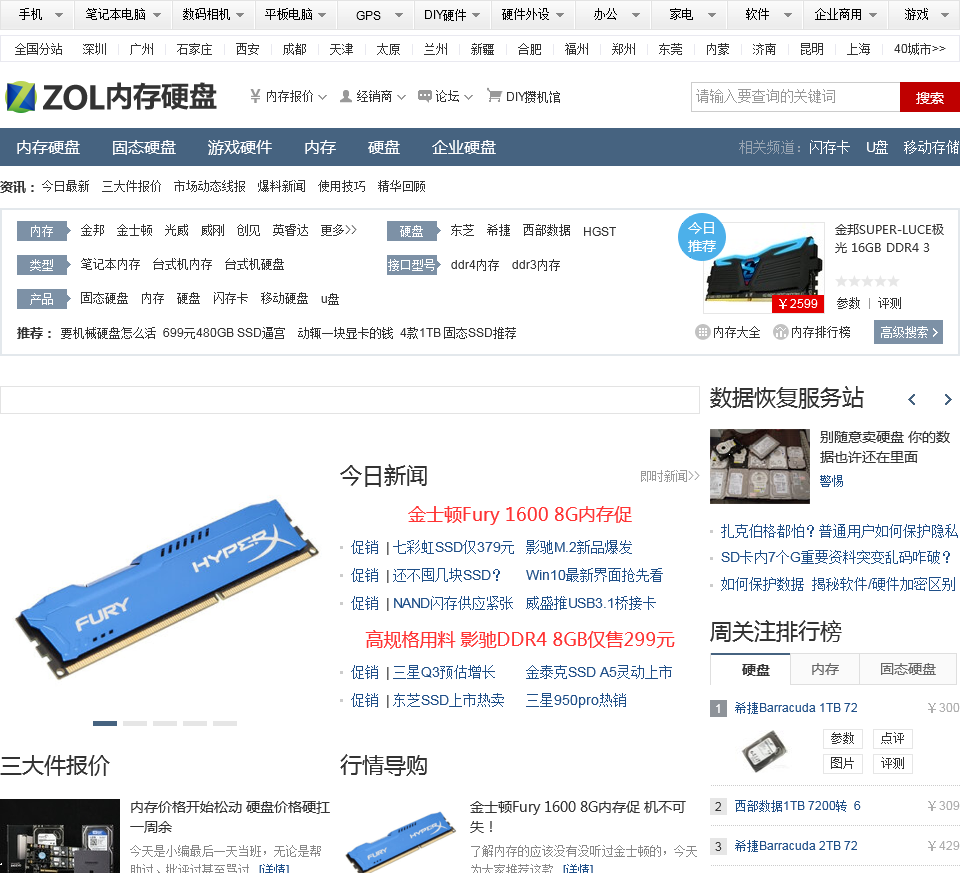Open the 更多>> memory brands link
The width and height of the screenshot is (960, 873).
338,230
